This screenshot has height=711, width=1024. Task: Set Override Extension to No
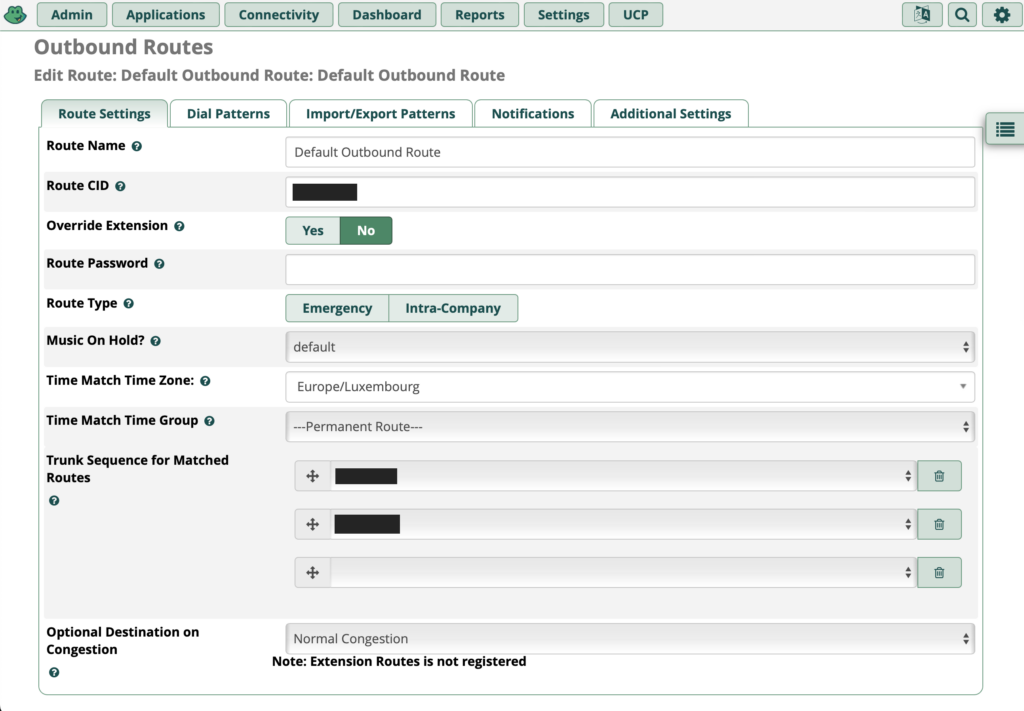(x=366, y=231)
